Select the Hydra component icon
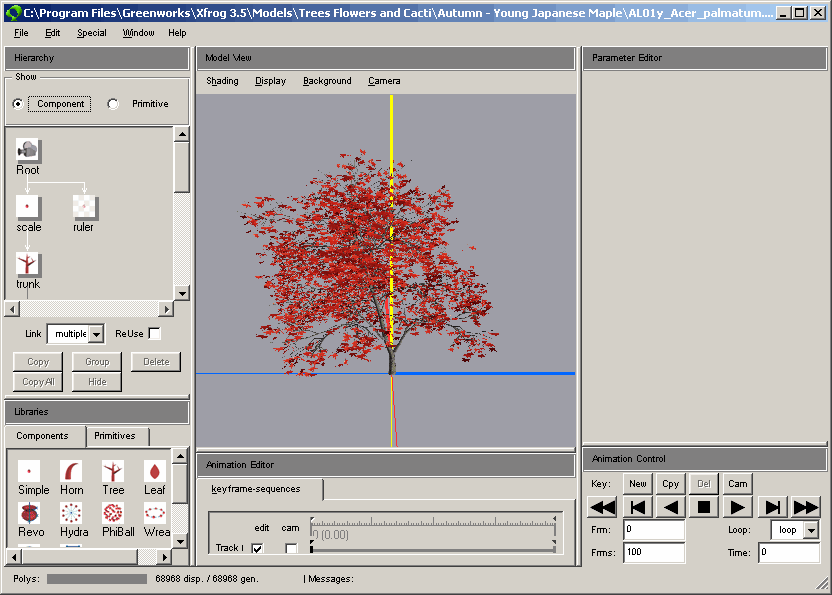This screenshot has height=595, width=832. [x=71, y=513]
